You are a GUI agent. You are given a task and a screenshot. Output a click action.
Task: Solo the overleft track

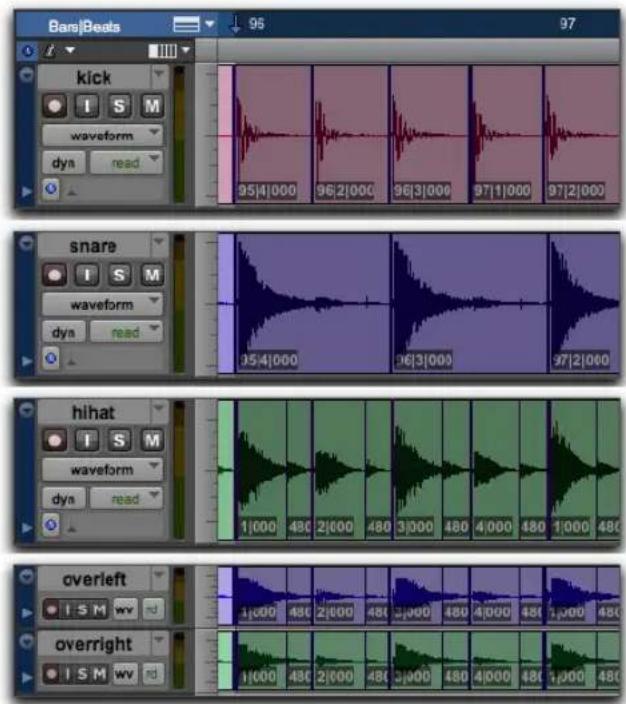coord(83,610)
